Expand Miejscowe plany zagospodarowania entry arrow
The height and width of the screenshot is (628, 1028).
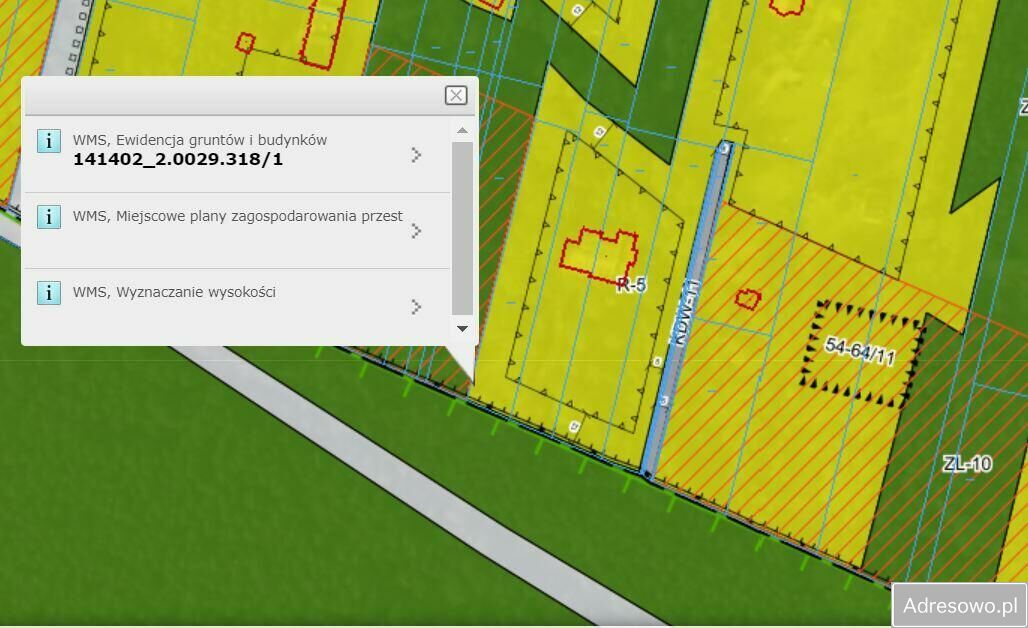coord(416,231)
